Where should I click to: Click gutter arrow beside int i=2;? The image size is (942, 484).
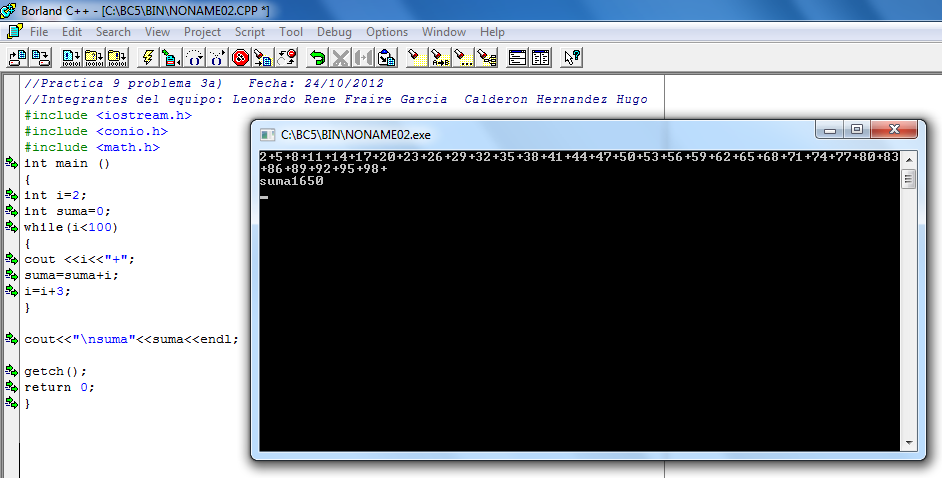tap(11, 195)
